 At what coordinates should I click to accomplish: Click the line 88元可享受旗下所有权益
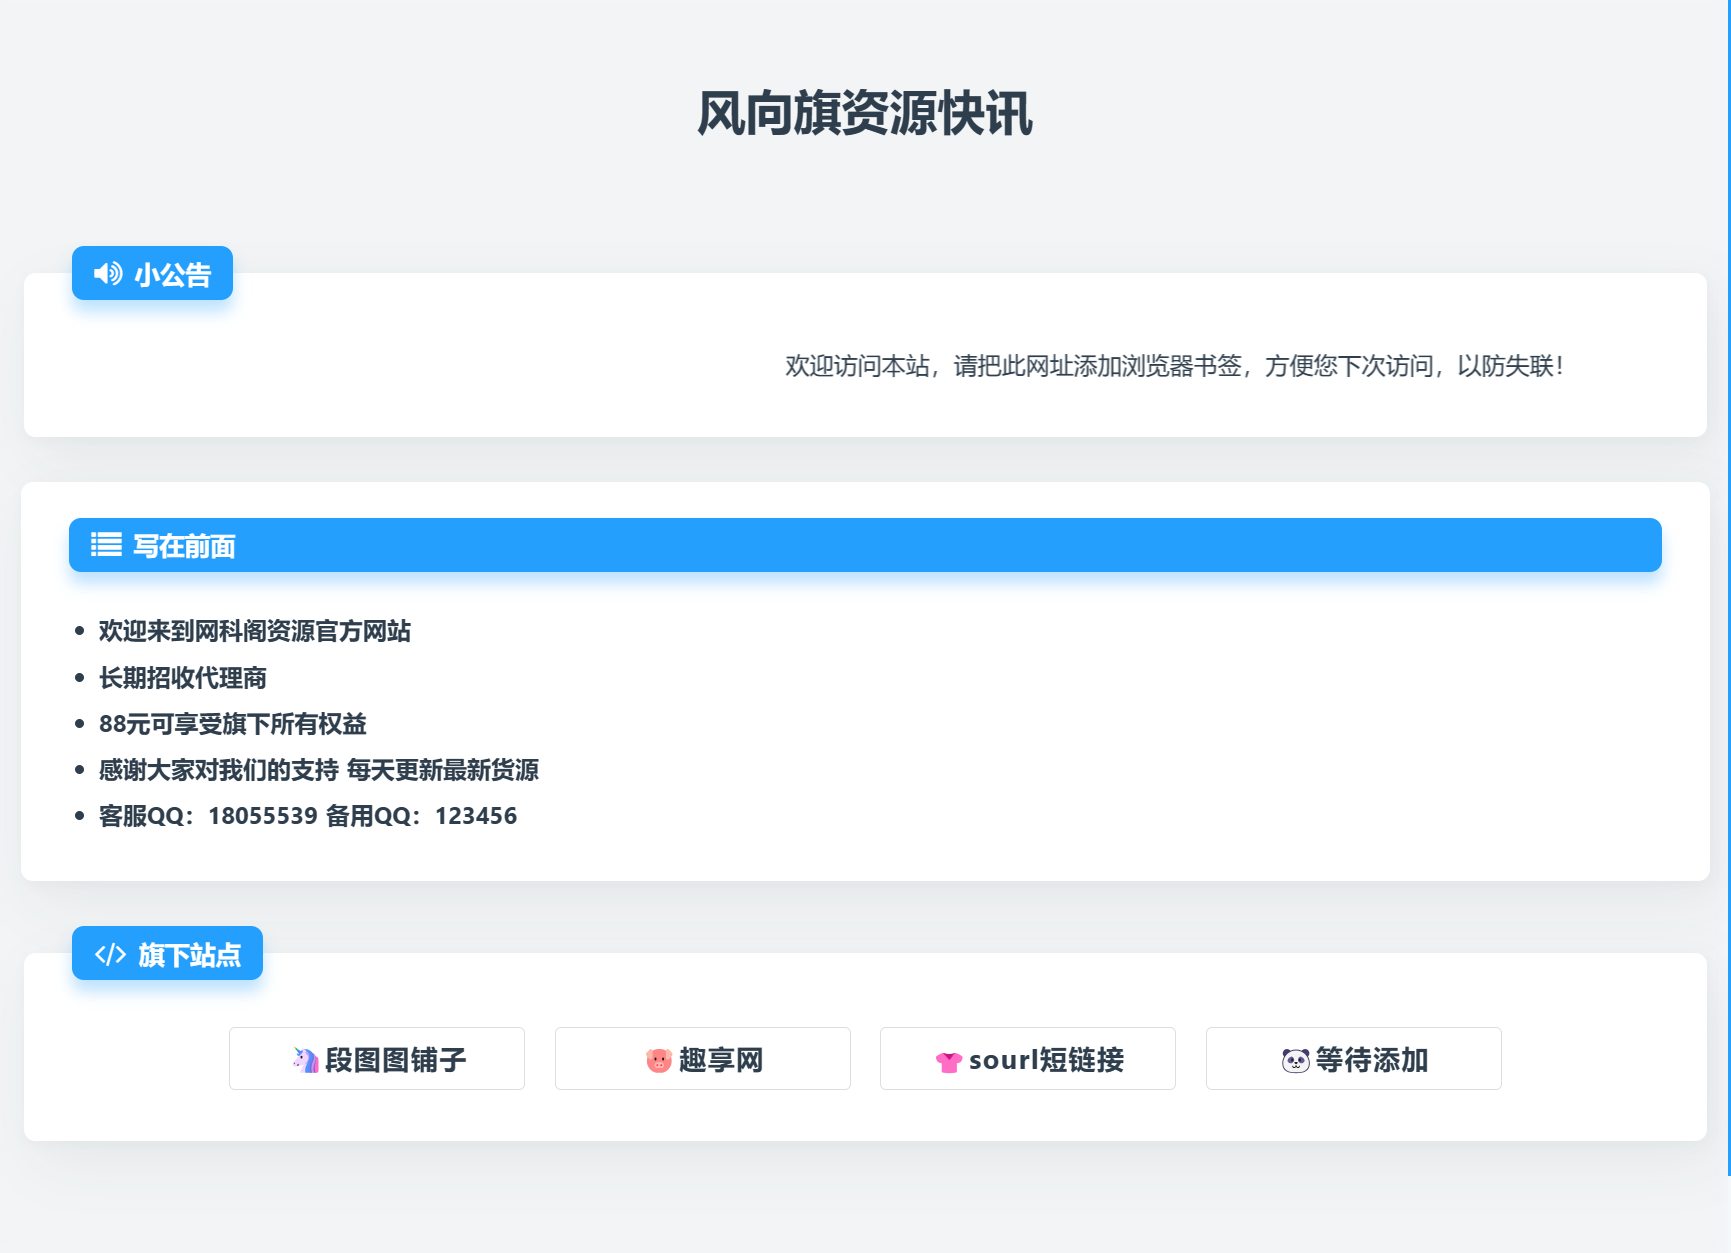pos(233,724)
